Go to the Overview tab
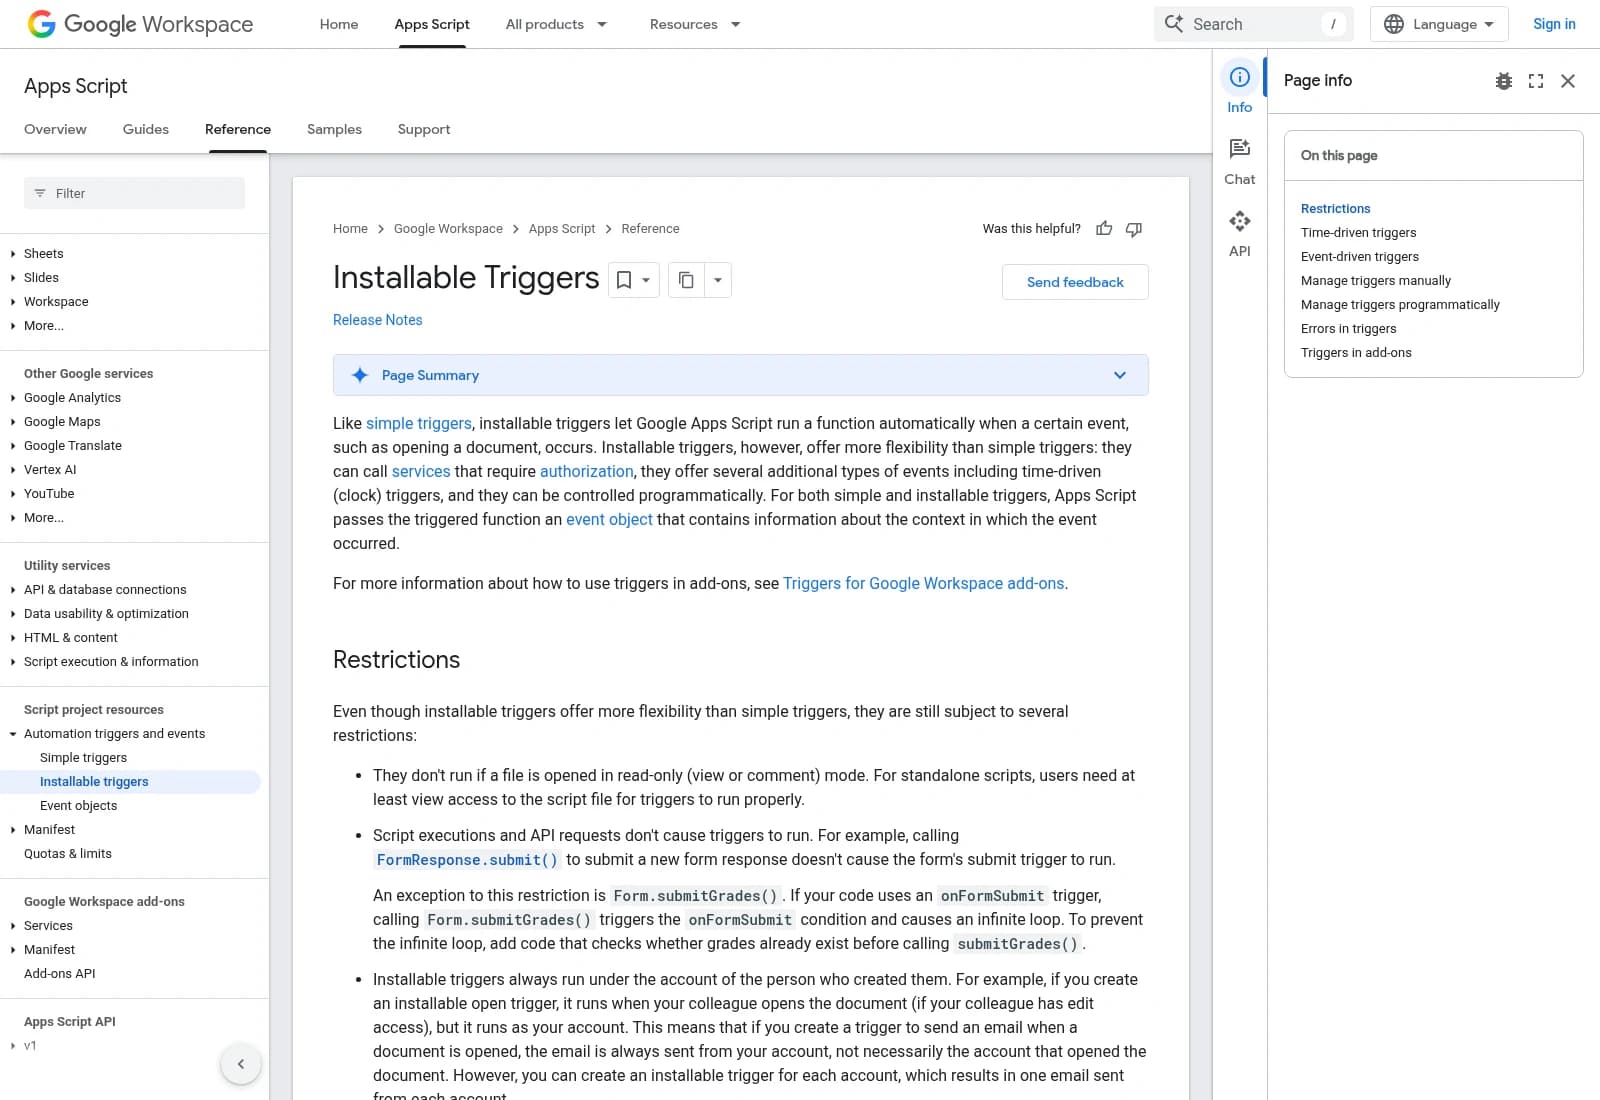The height and width of the screenshot is (1100, 1600). [55, 129]
